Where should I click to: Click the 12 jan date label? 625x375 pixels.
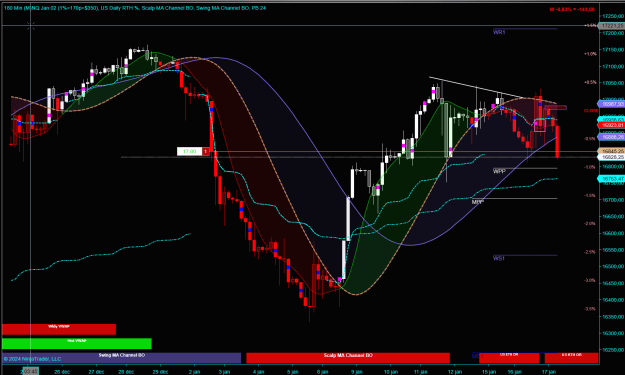tap(455, 371)
